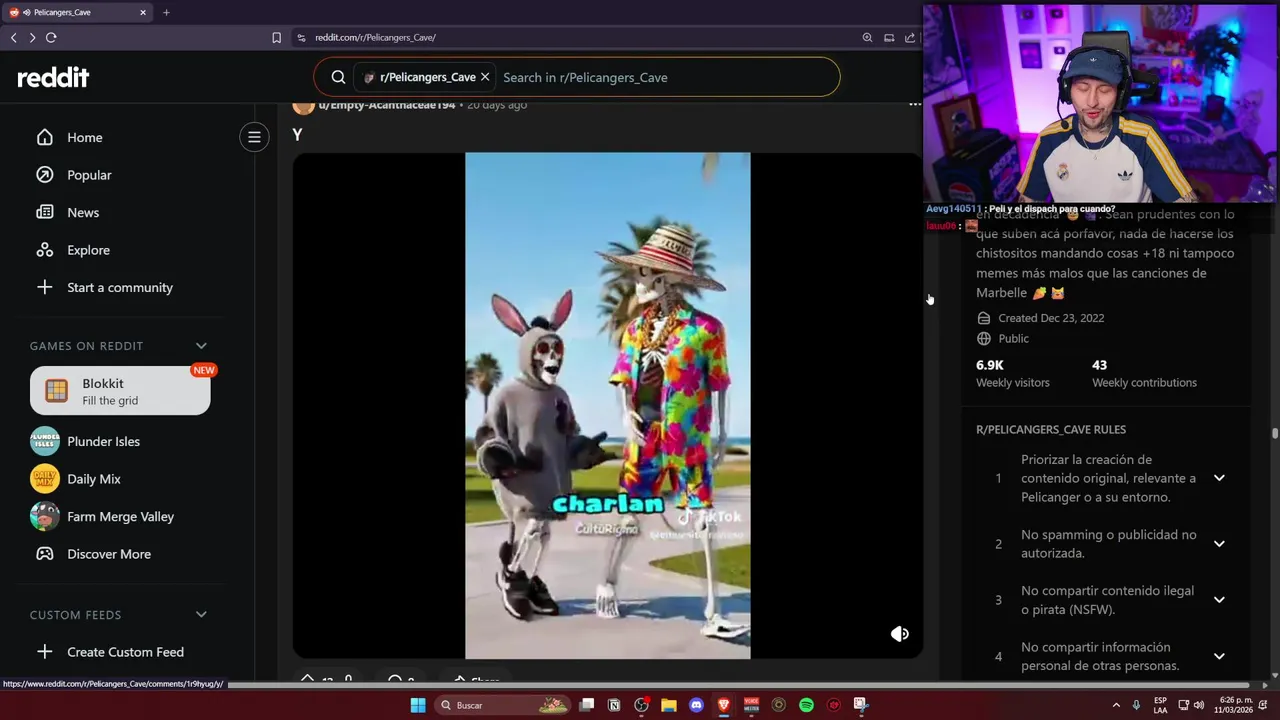1280x720 pixels.
Task: Click the video post player
Action: (607, 405)
